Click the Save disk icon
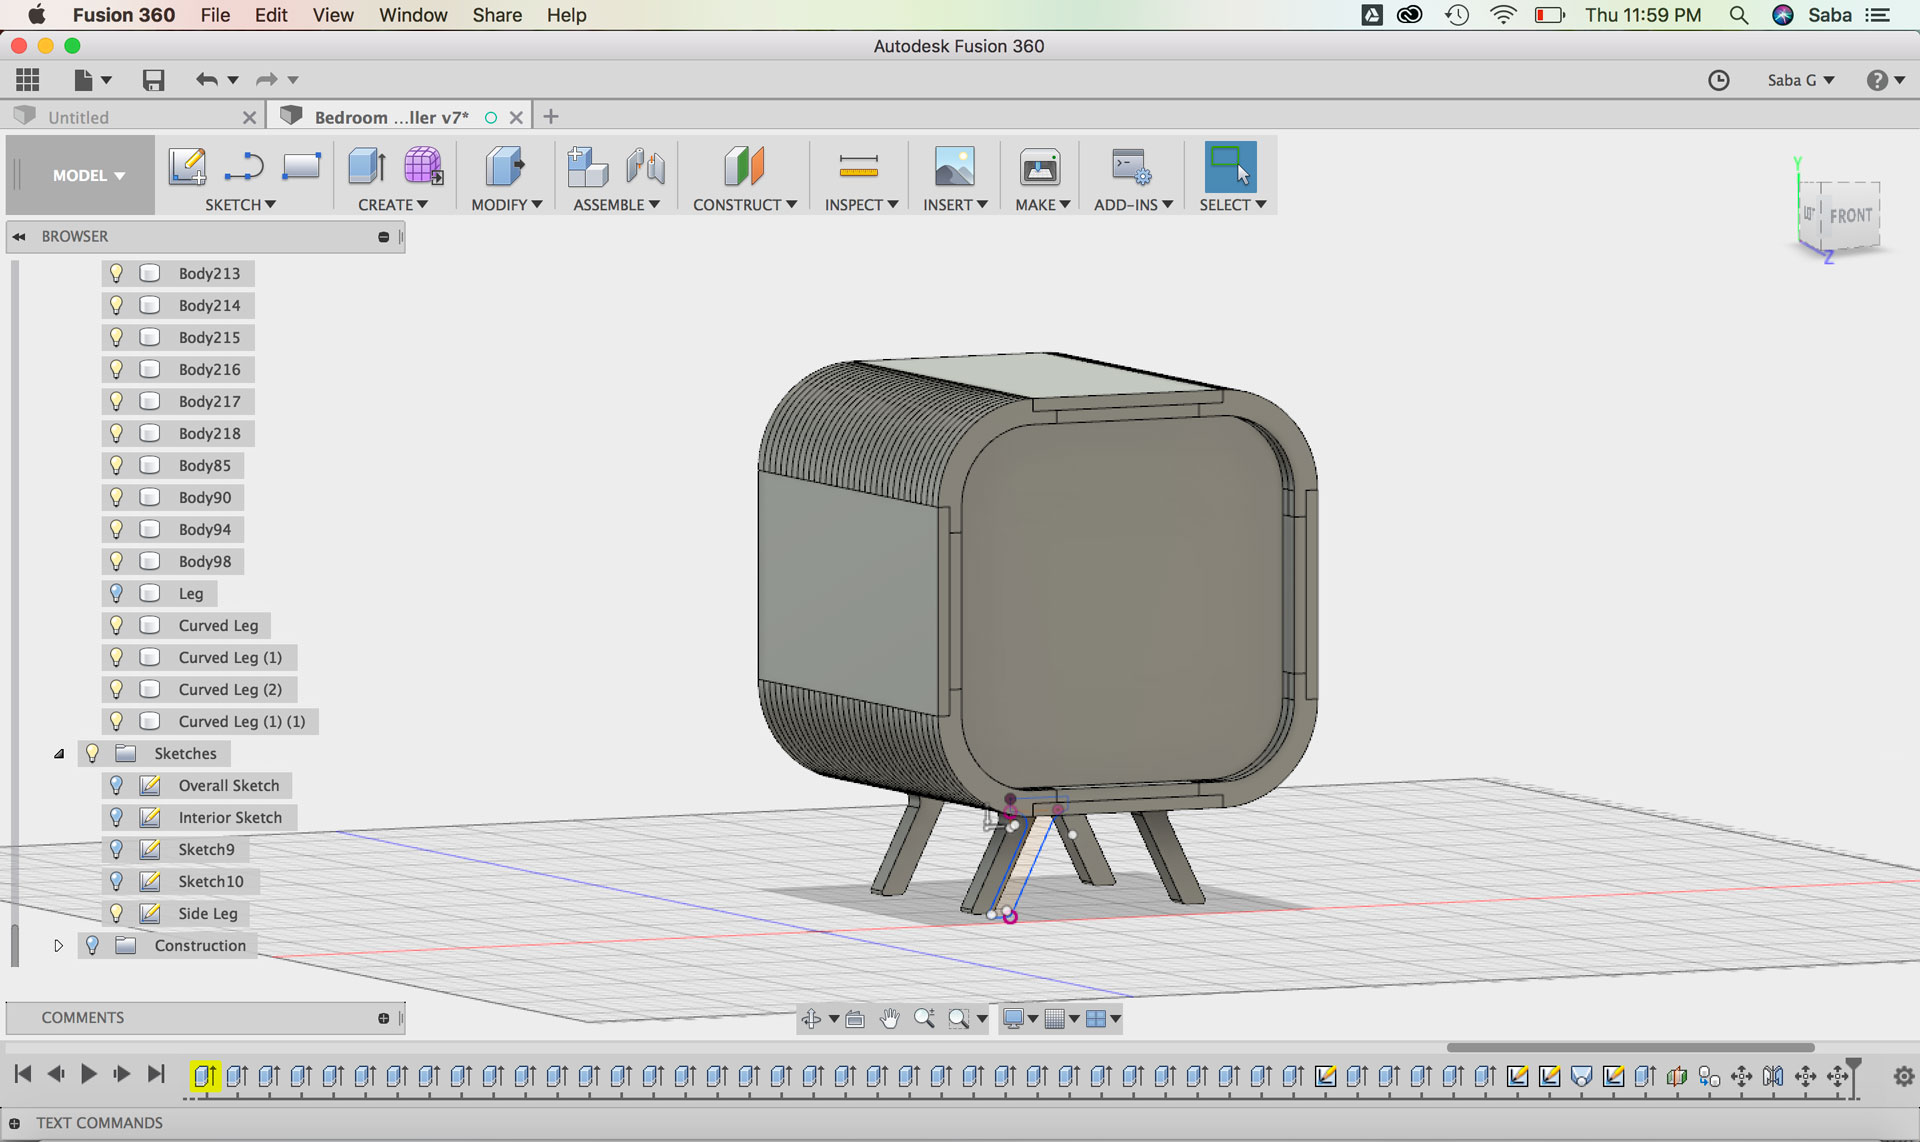The height and width of the screenshot is (1142, 1920). (153, 80)
